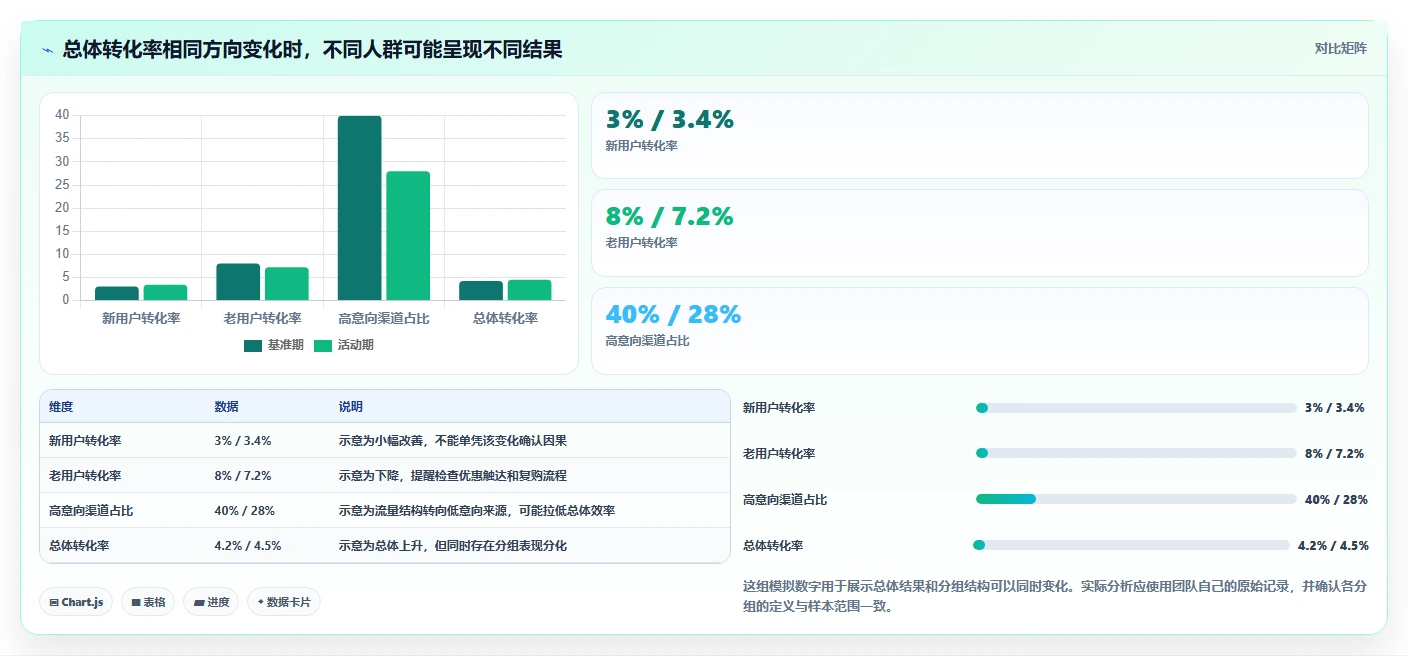This screenshot has height=656, width=1408.
Task: Click the lightning icon beside the title
Action: point(47,50)
